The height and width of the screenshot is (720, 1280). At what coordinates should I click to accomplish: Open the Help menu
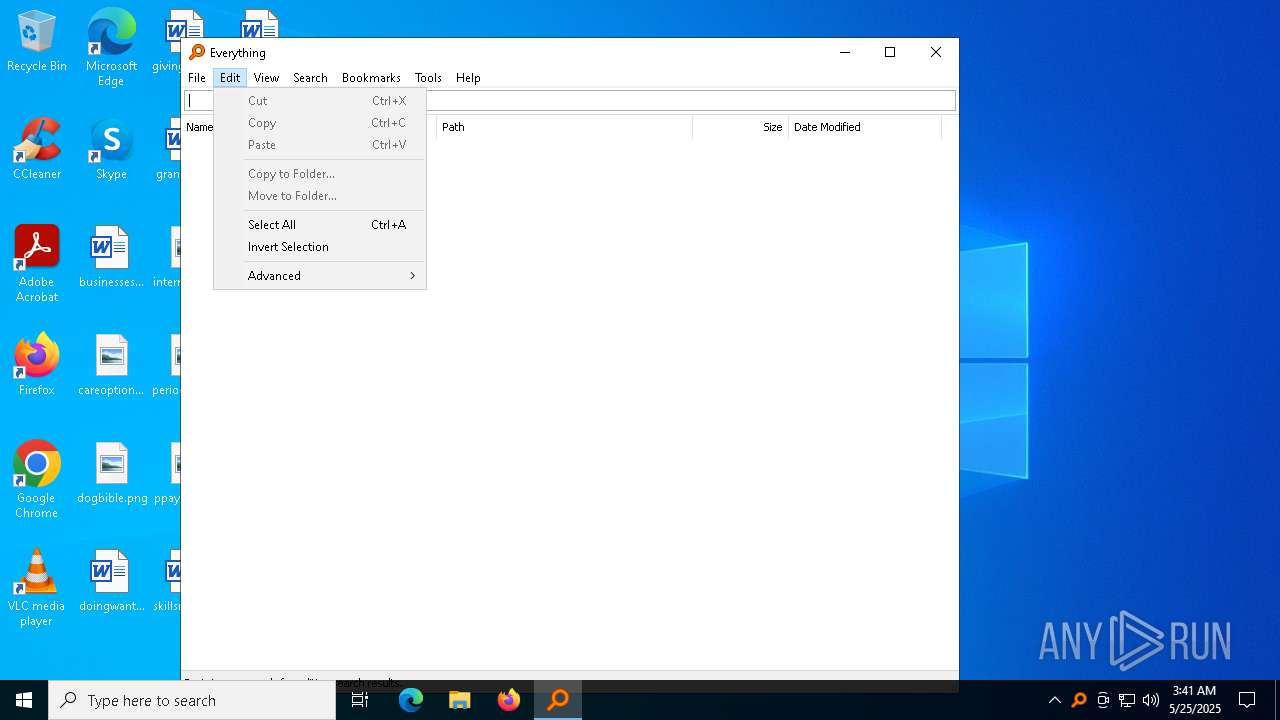pyautogui.click(x=468, y=78)
